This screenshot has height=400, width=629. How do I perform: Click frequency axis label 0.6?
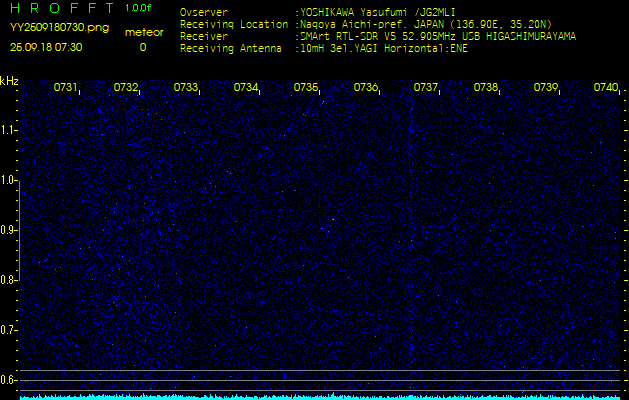click(x=8, y=380)
